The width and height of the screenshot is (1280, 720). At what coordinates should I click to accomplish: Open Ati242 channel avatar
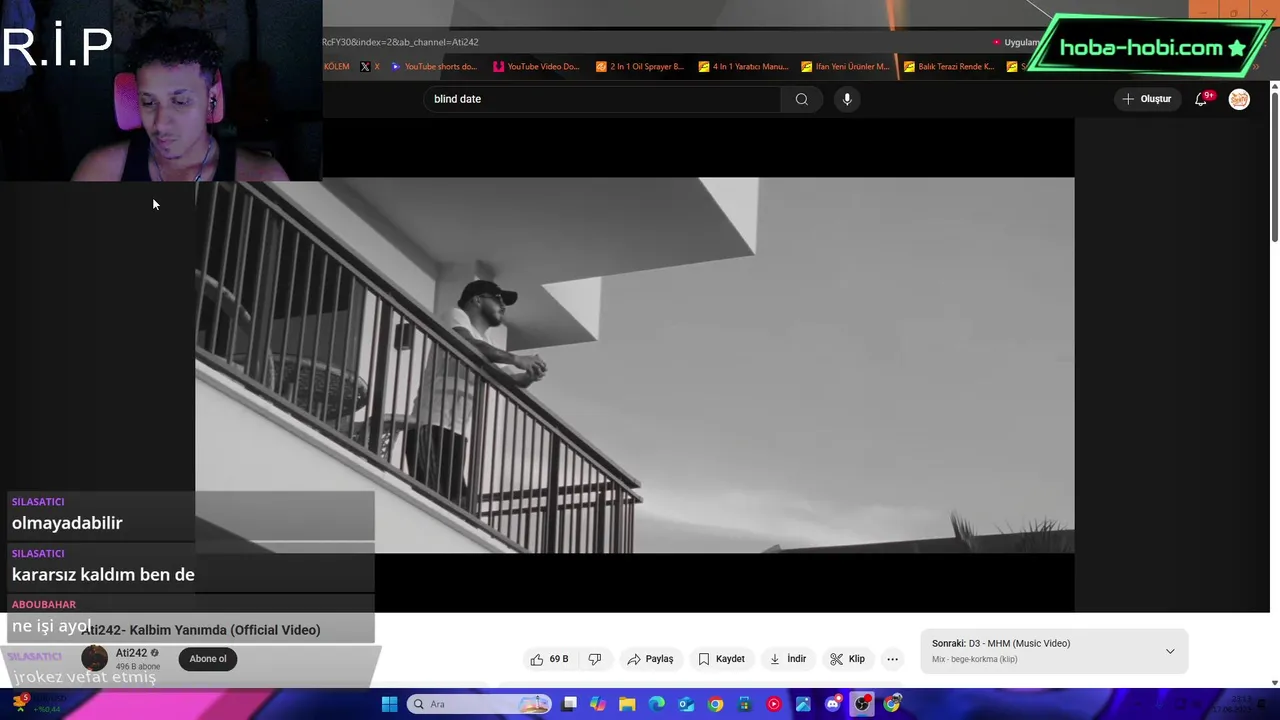94,658
